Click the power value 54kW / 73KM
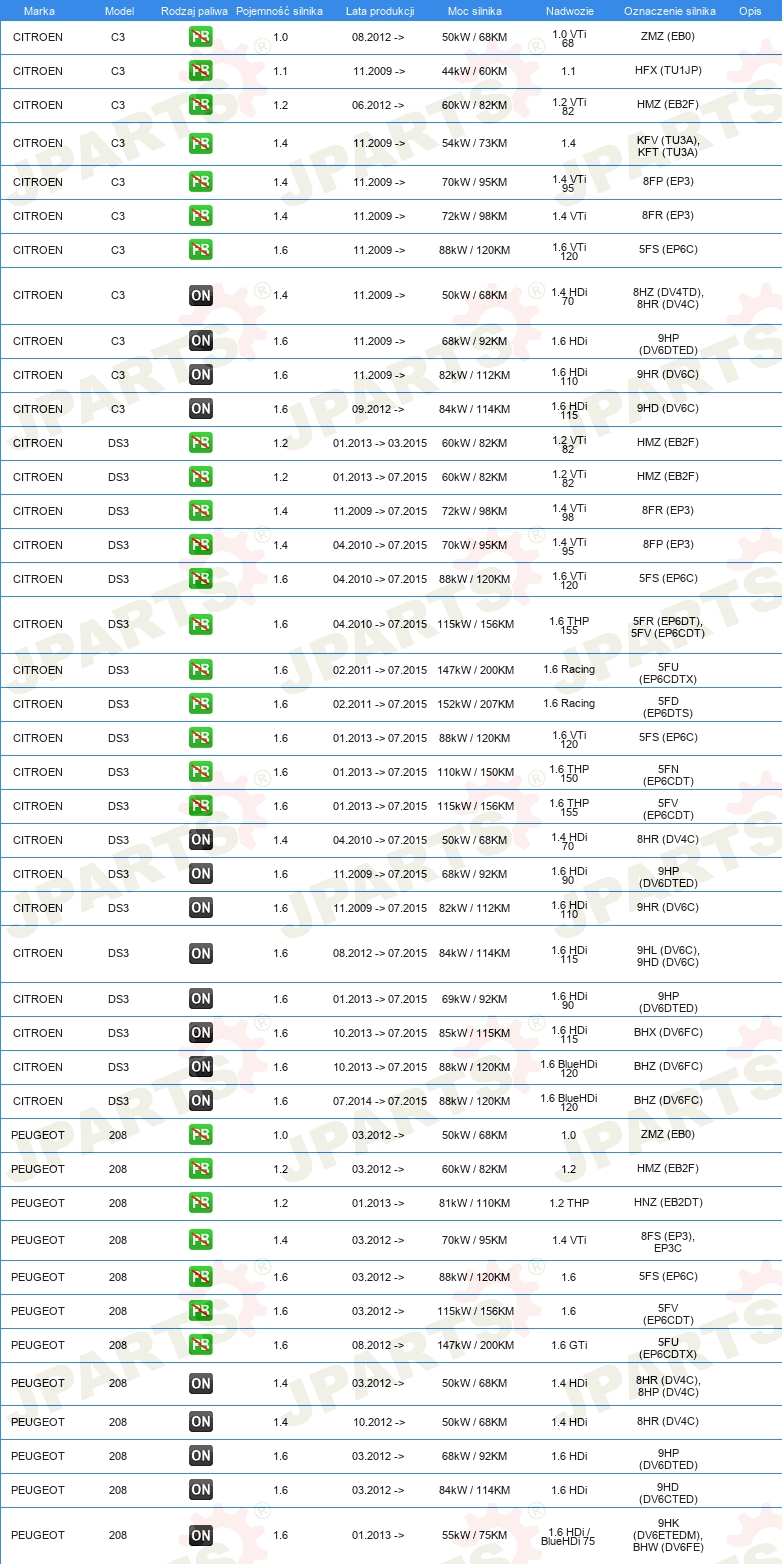Viewport: 782px width, 1564px height. [475, 143]
